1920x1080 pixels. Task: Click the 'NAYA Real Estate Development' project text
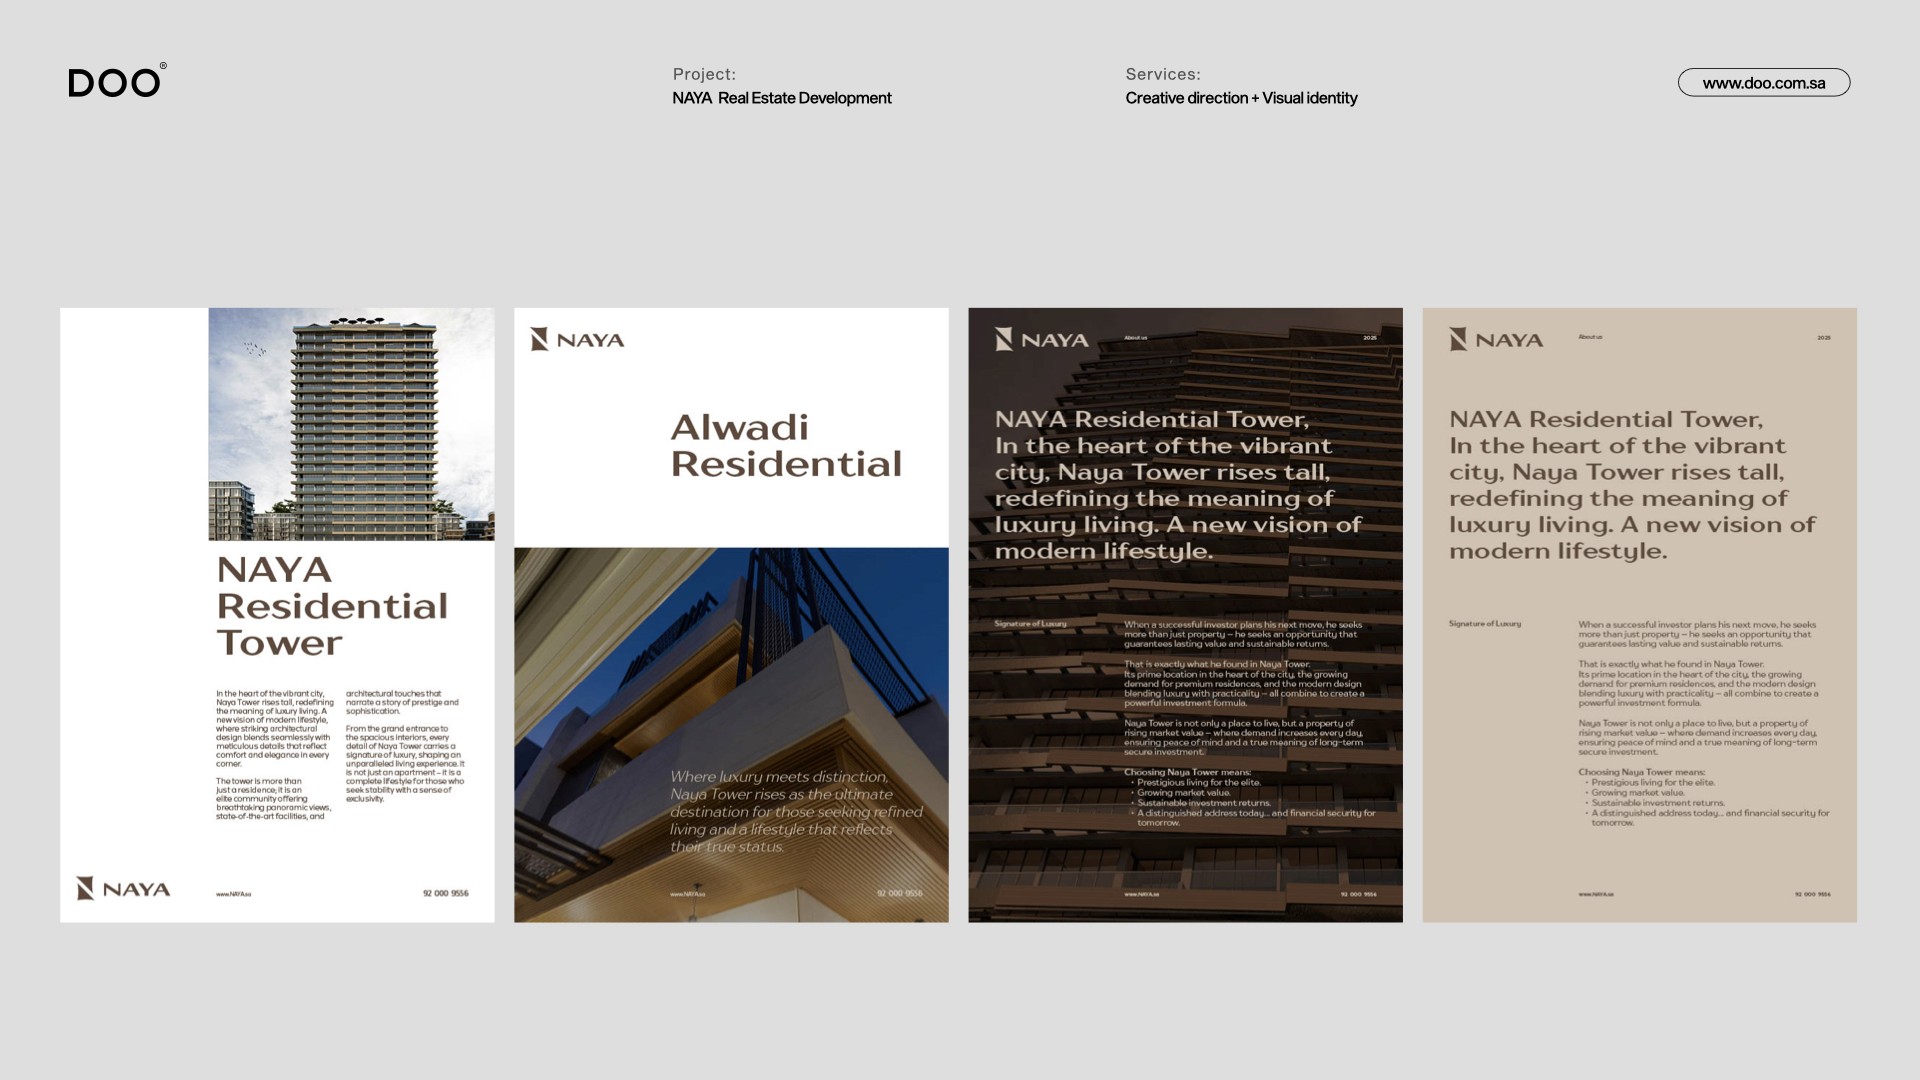(x=781, y=98)
